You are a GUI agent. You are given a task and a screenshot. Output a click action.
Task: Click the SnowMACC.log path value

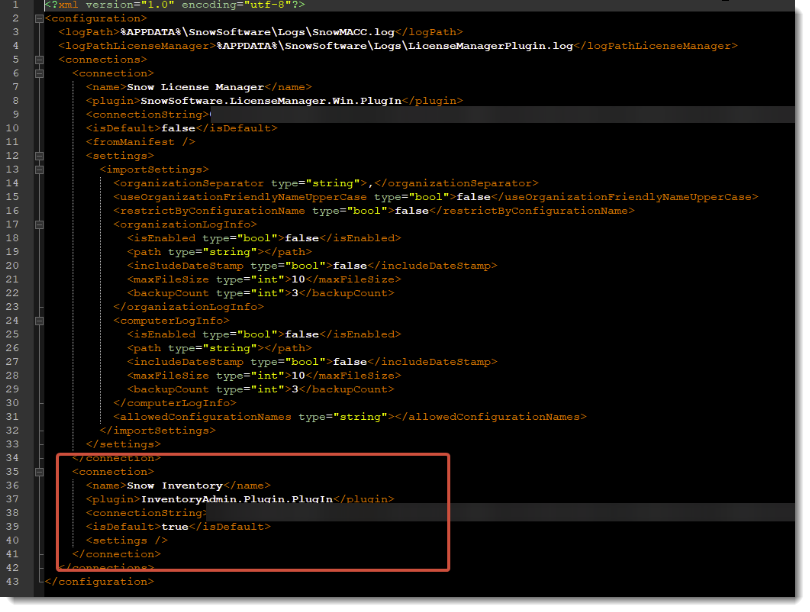coord(257,32)
